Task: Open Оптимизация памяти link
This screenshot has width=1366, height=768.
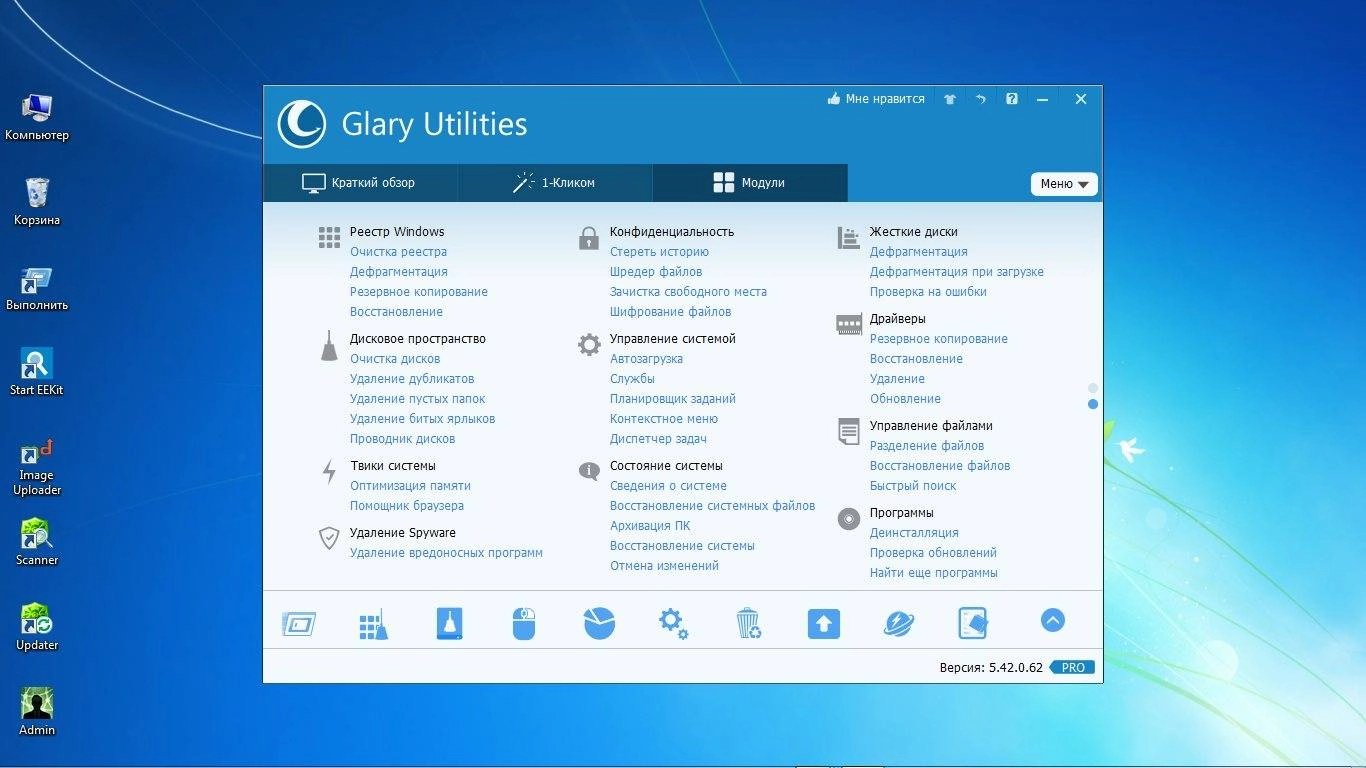Action: 410,486
